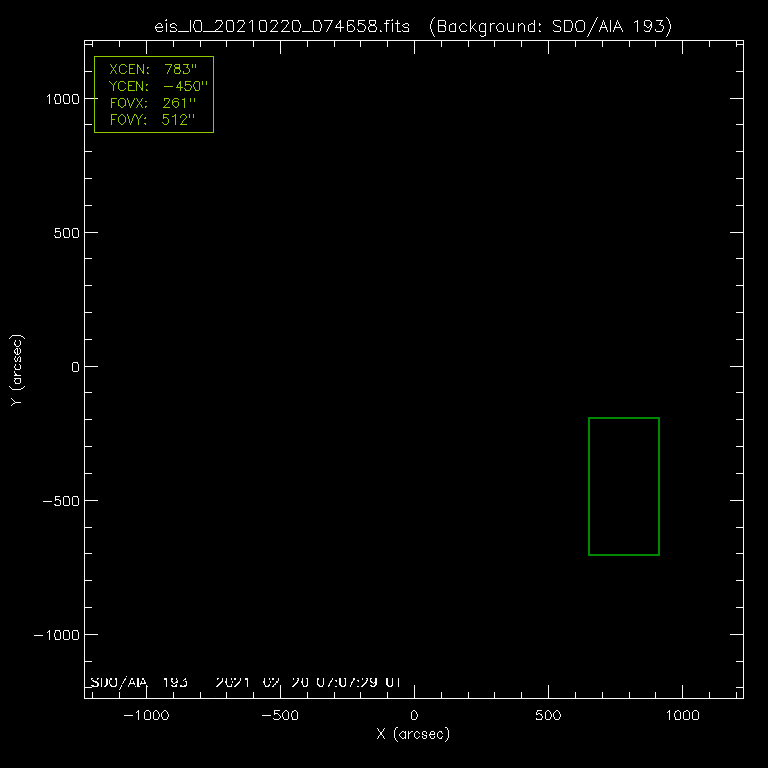This screenshot has width=768, height=768.
Task: Click the SDO/AIA 193 timestamp at plot bottom
Action: point(245,682)
